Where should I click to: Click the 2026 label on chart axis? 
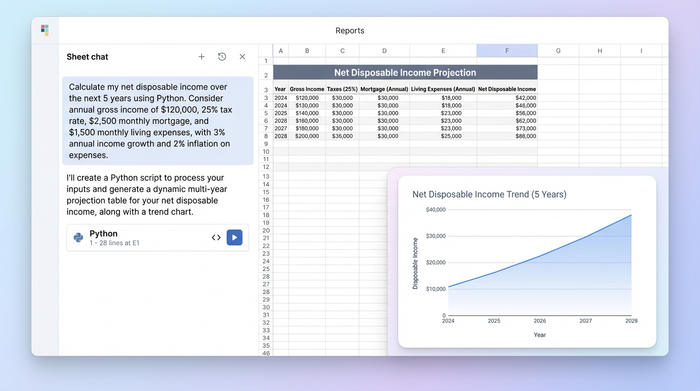(540, 320)
